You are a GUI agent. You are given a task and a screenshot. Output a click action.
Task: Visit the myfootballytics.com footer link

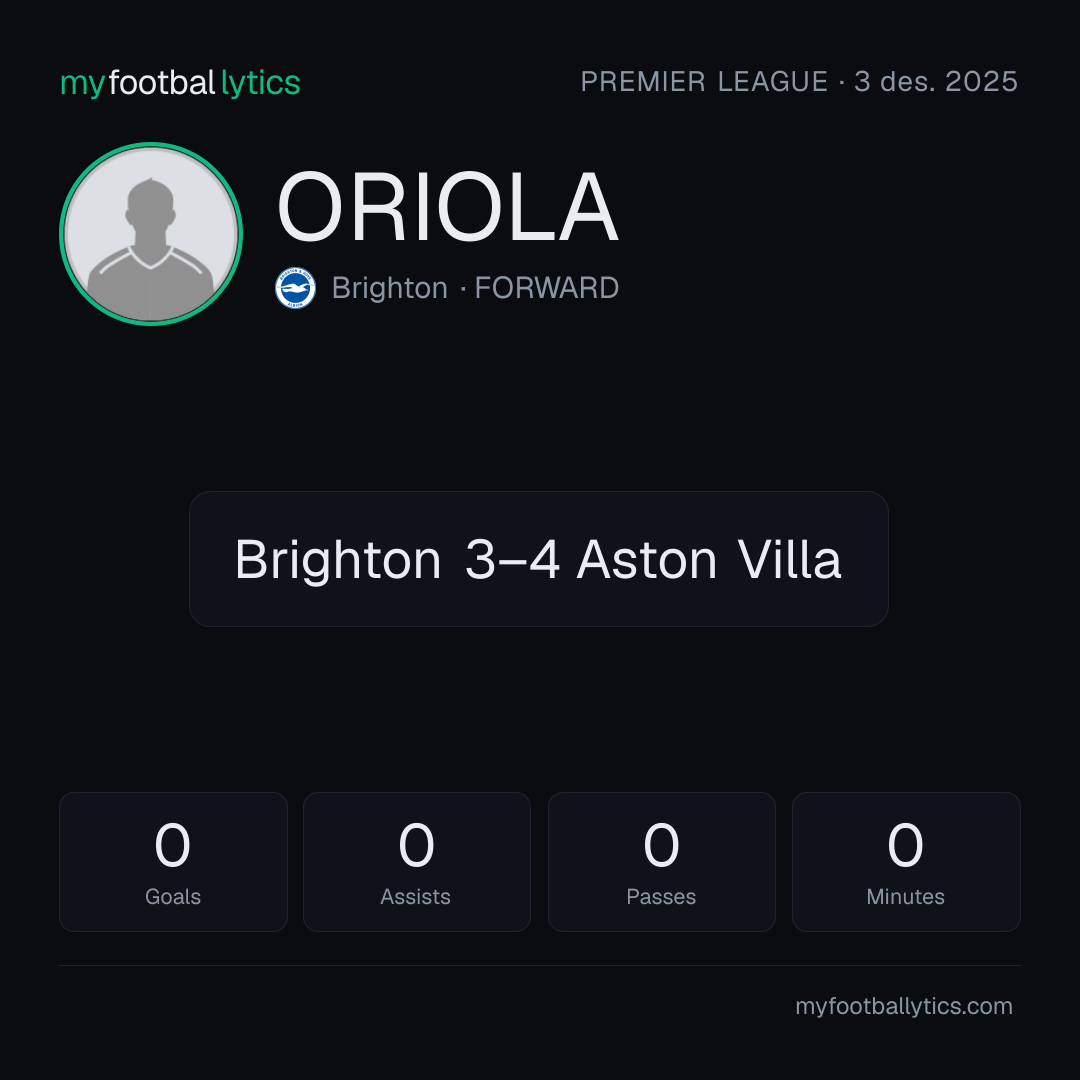(x=904, y=1006)
